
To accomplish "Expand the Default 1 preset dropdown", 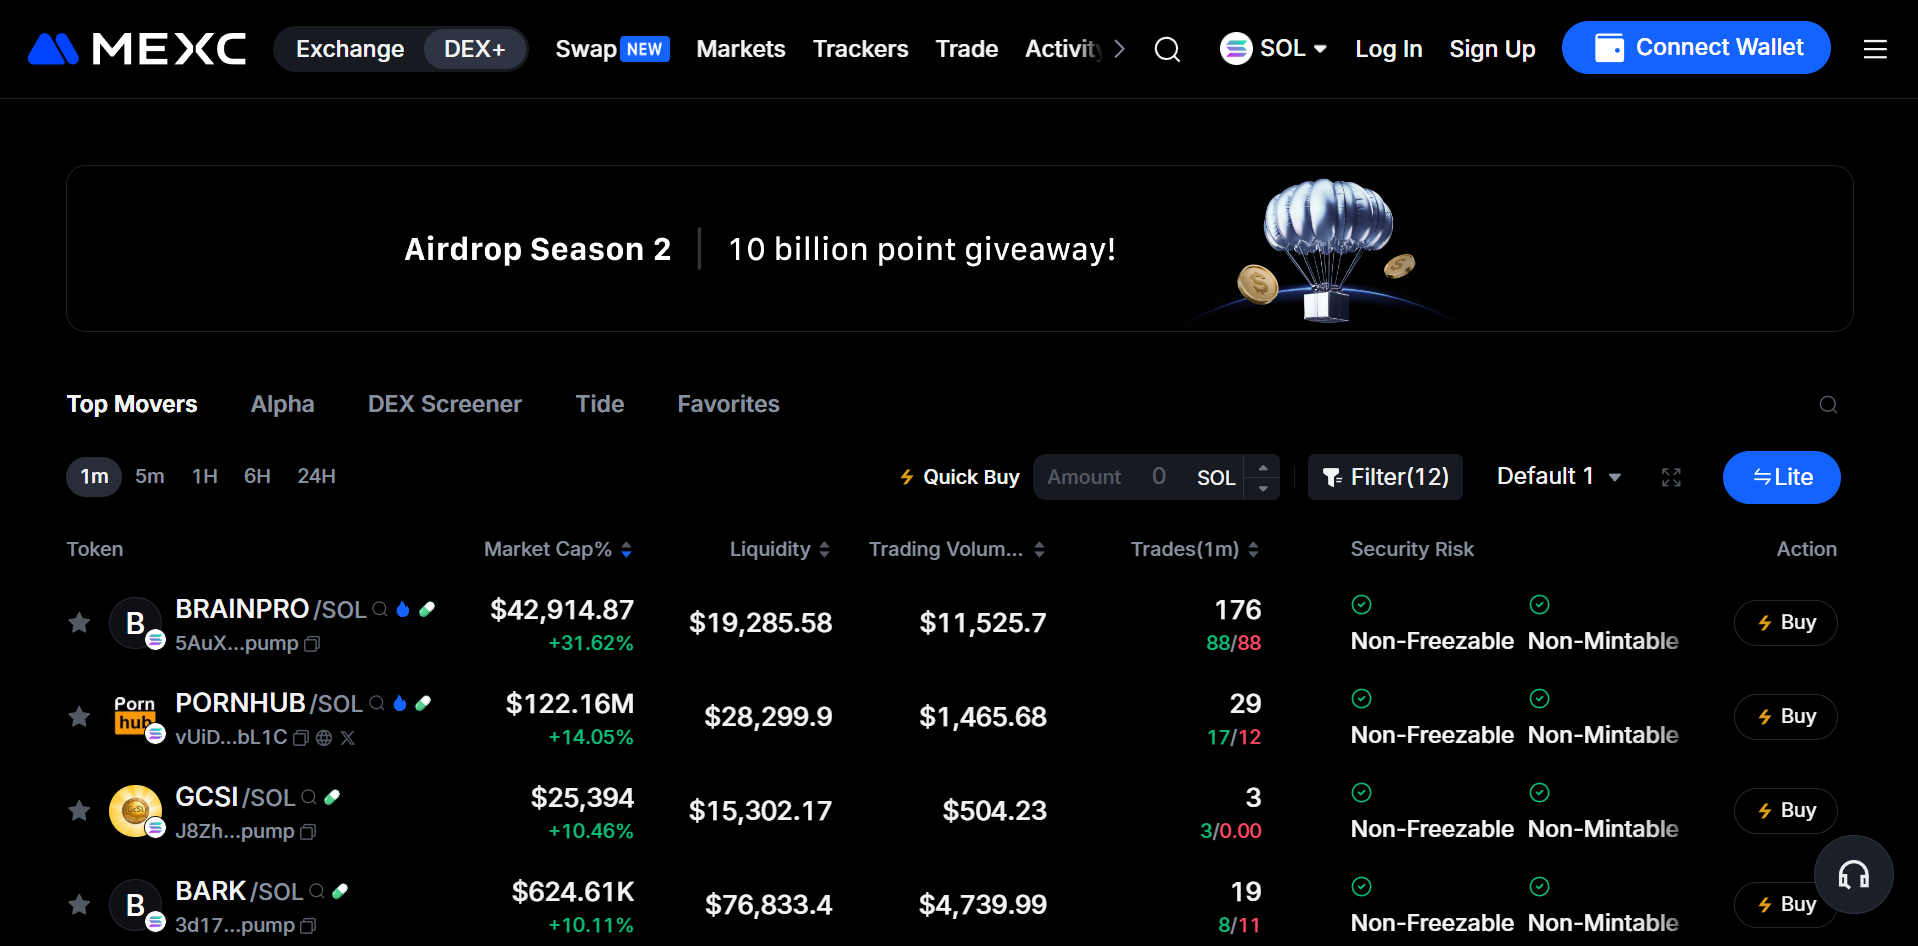I will (x=1559, y=477).
